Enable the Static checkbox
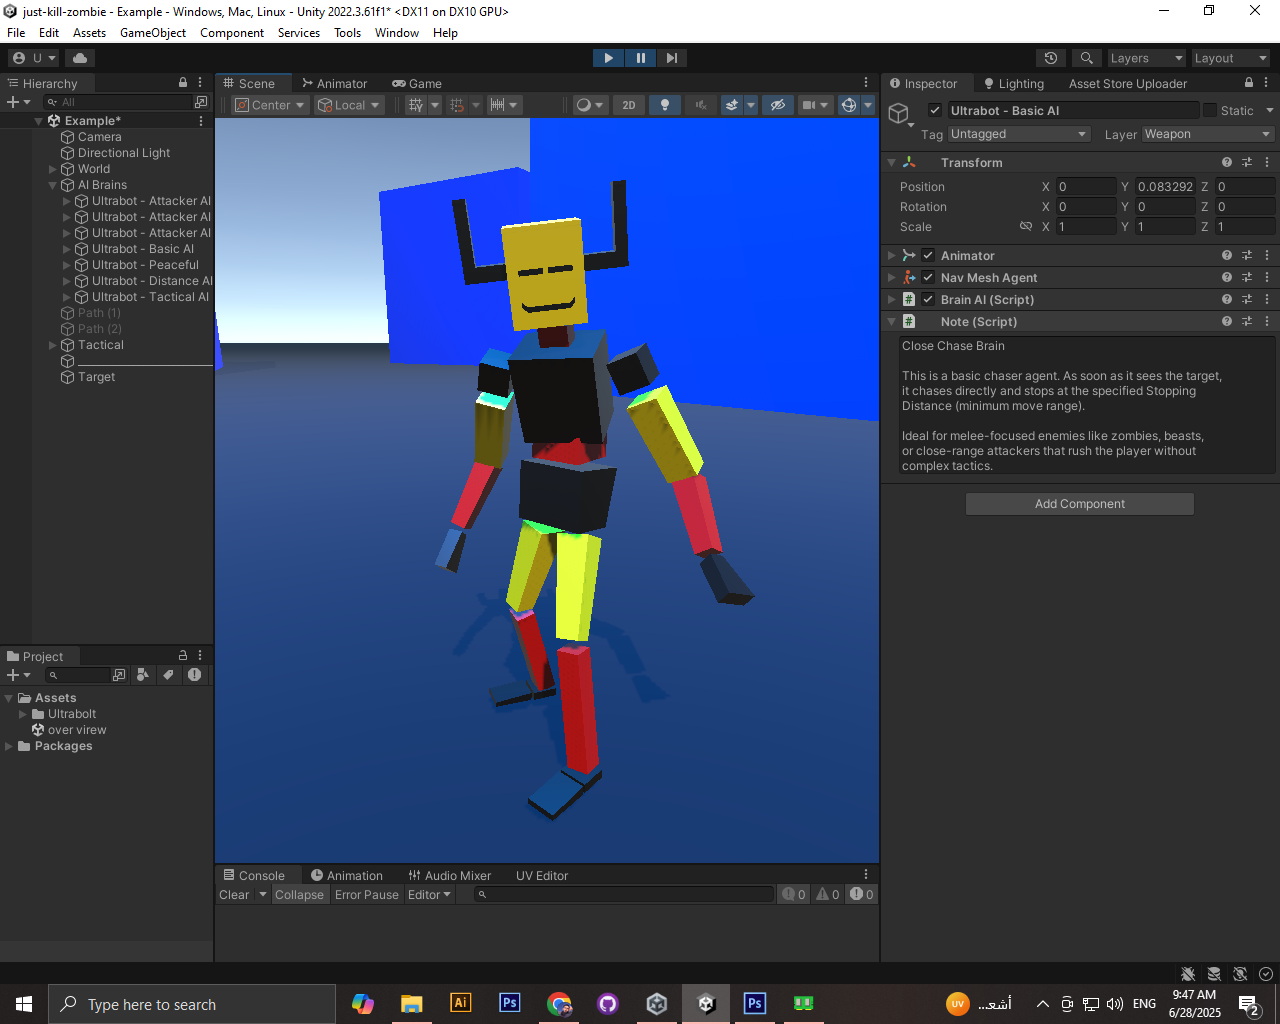Screen dimensions: 1280x1024 (1210, 111)
